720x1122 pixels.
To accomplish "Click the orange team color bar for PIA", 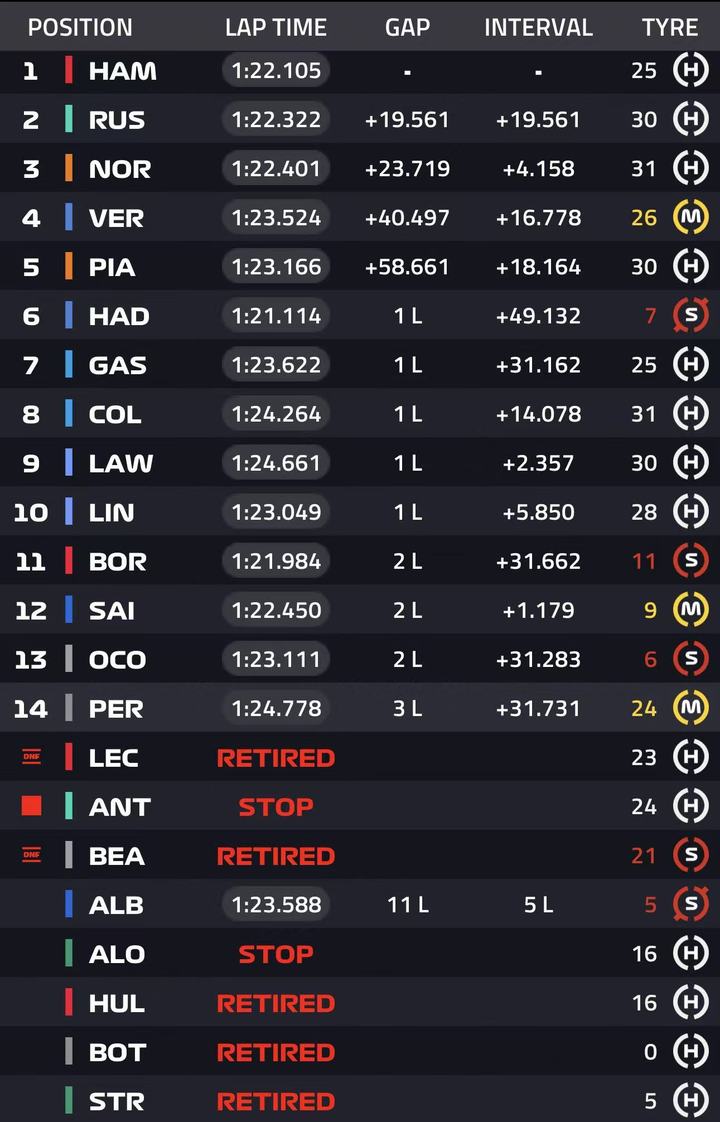I will click(69, 266).
